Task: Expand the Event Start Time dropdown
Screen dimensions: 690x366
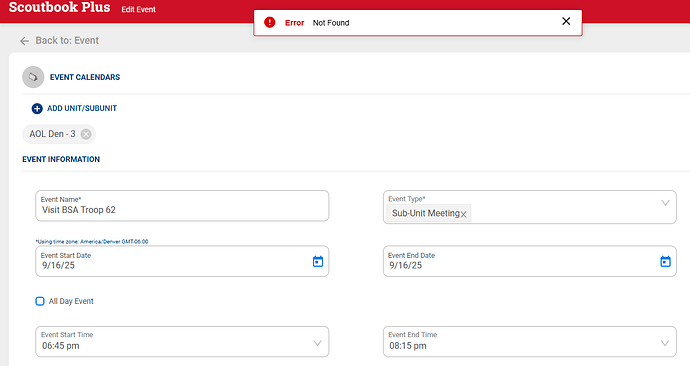Action: tap(317, 343)
